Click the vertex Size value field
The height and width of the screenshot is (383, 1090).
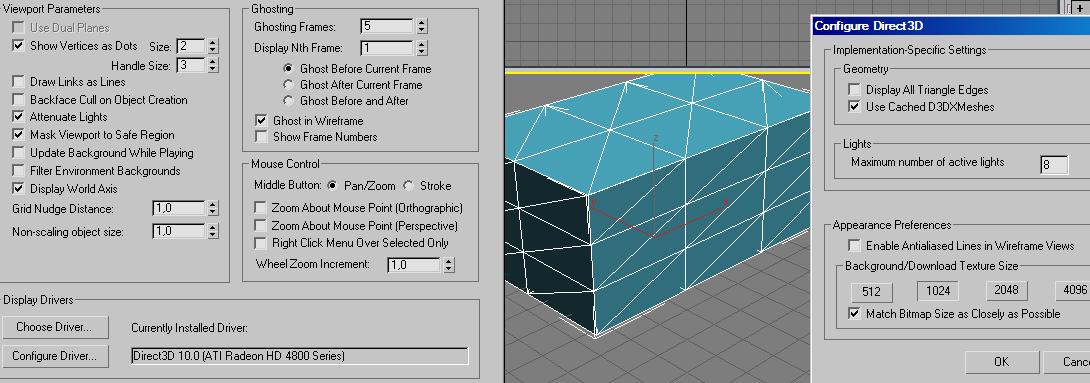point(190,47)
